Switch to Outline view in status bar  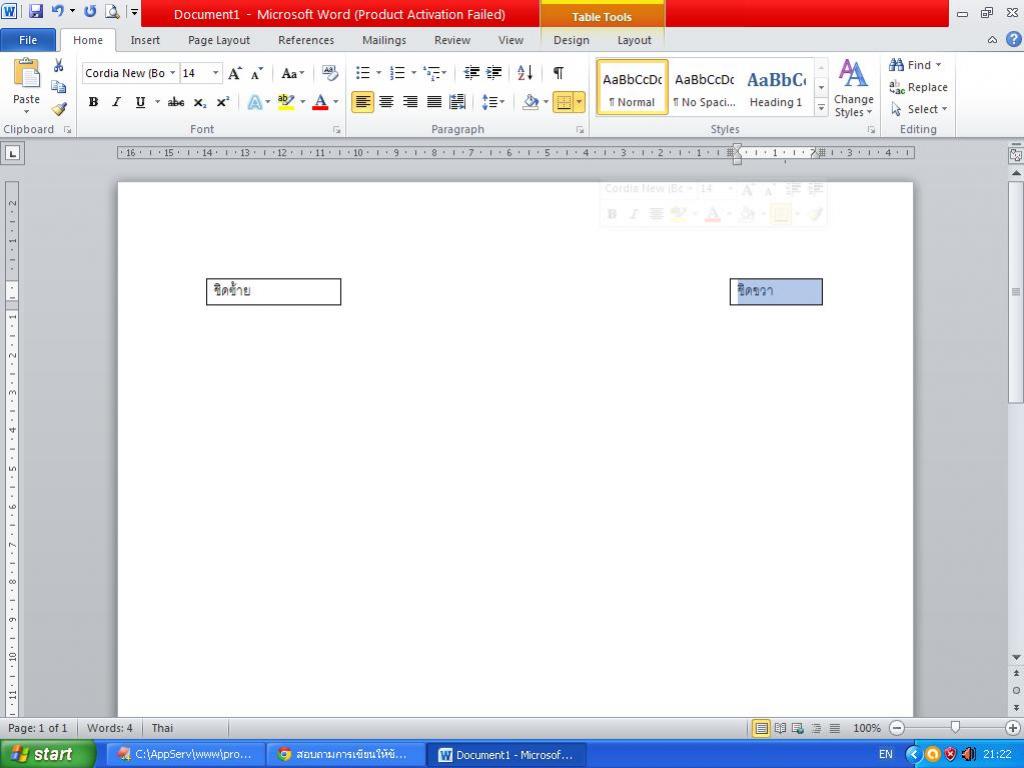click(x=816, y=728)
